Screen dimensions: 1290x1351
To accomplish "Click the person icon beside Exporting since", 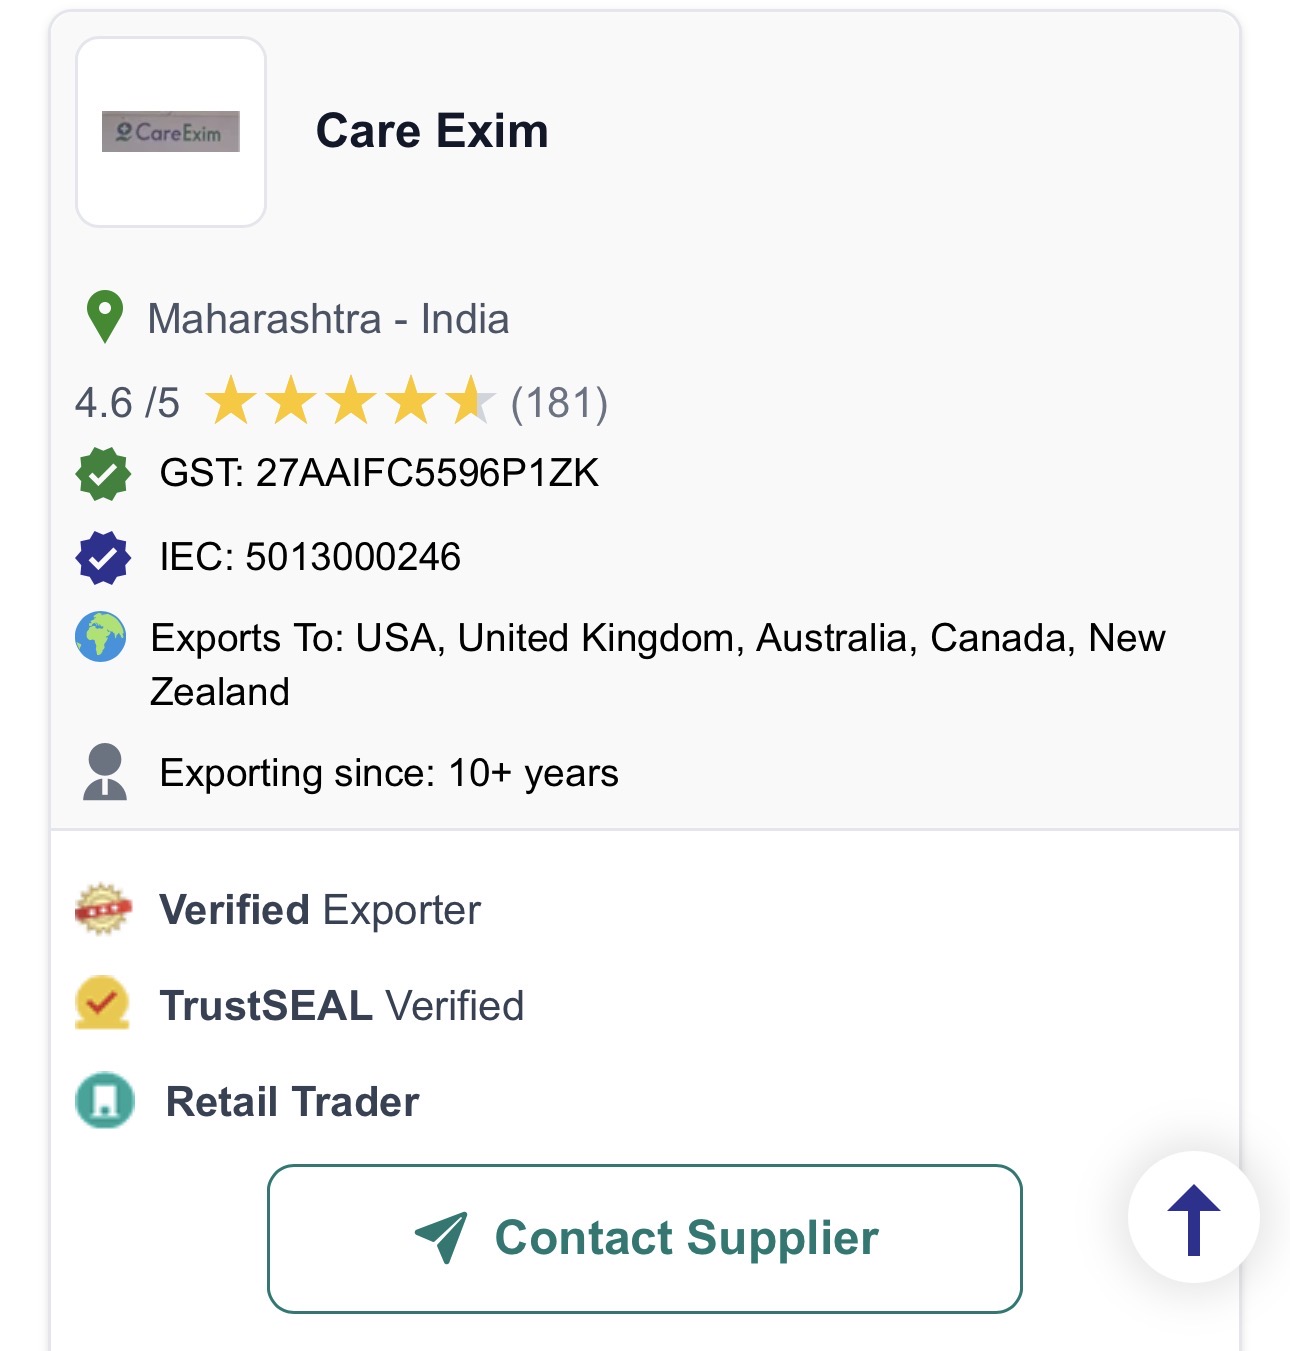I will click(104, 772).
